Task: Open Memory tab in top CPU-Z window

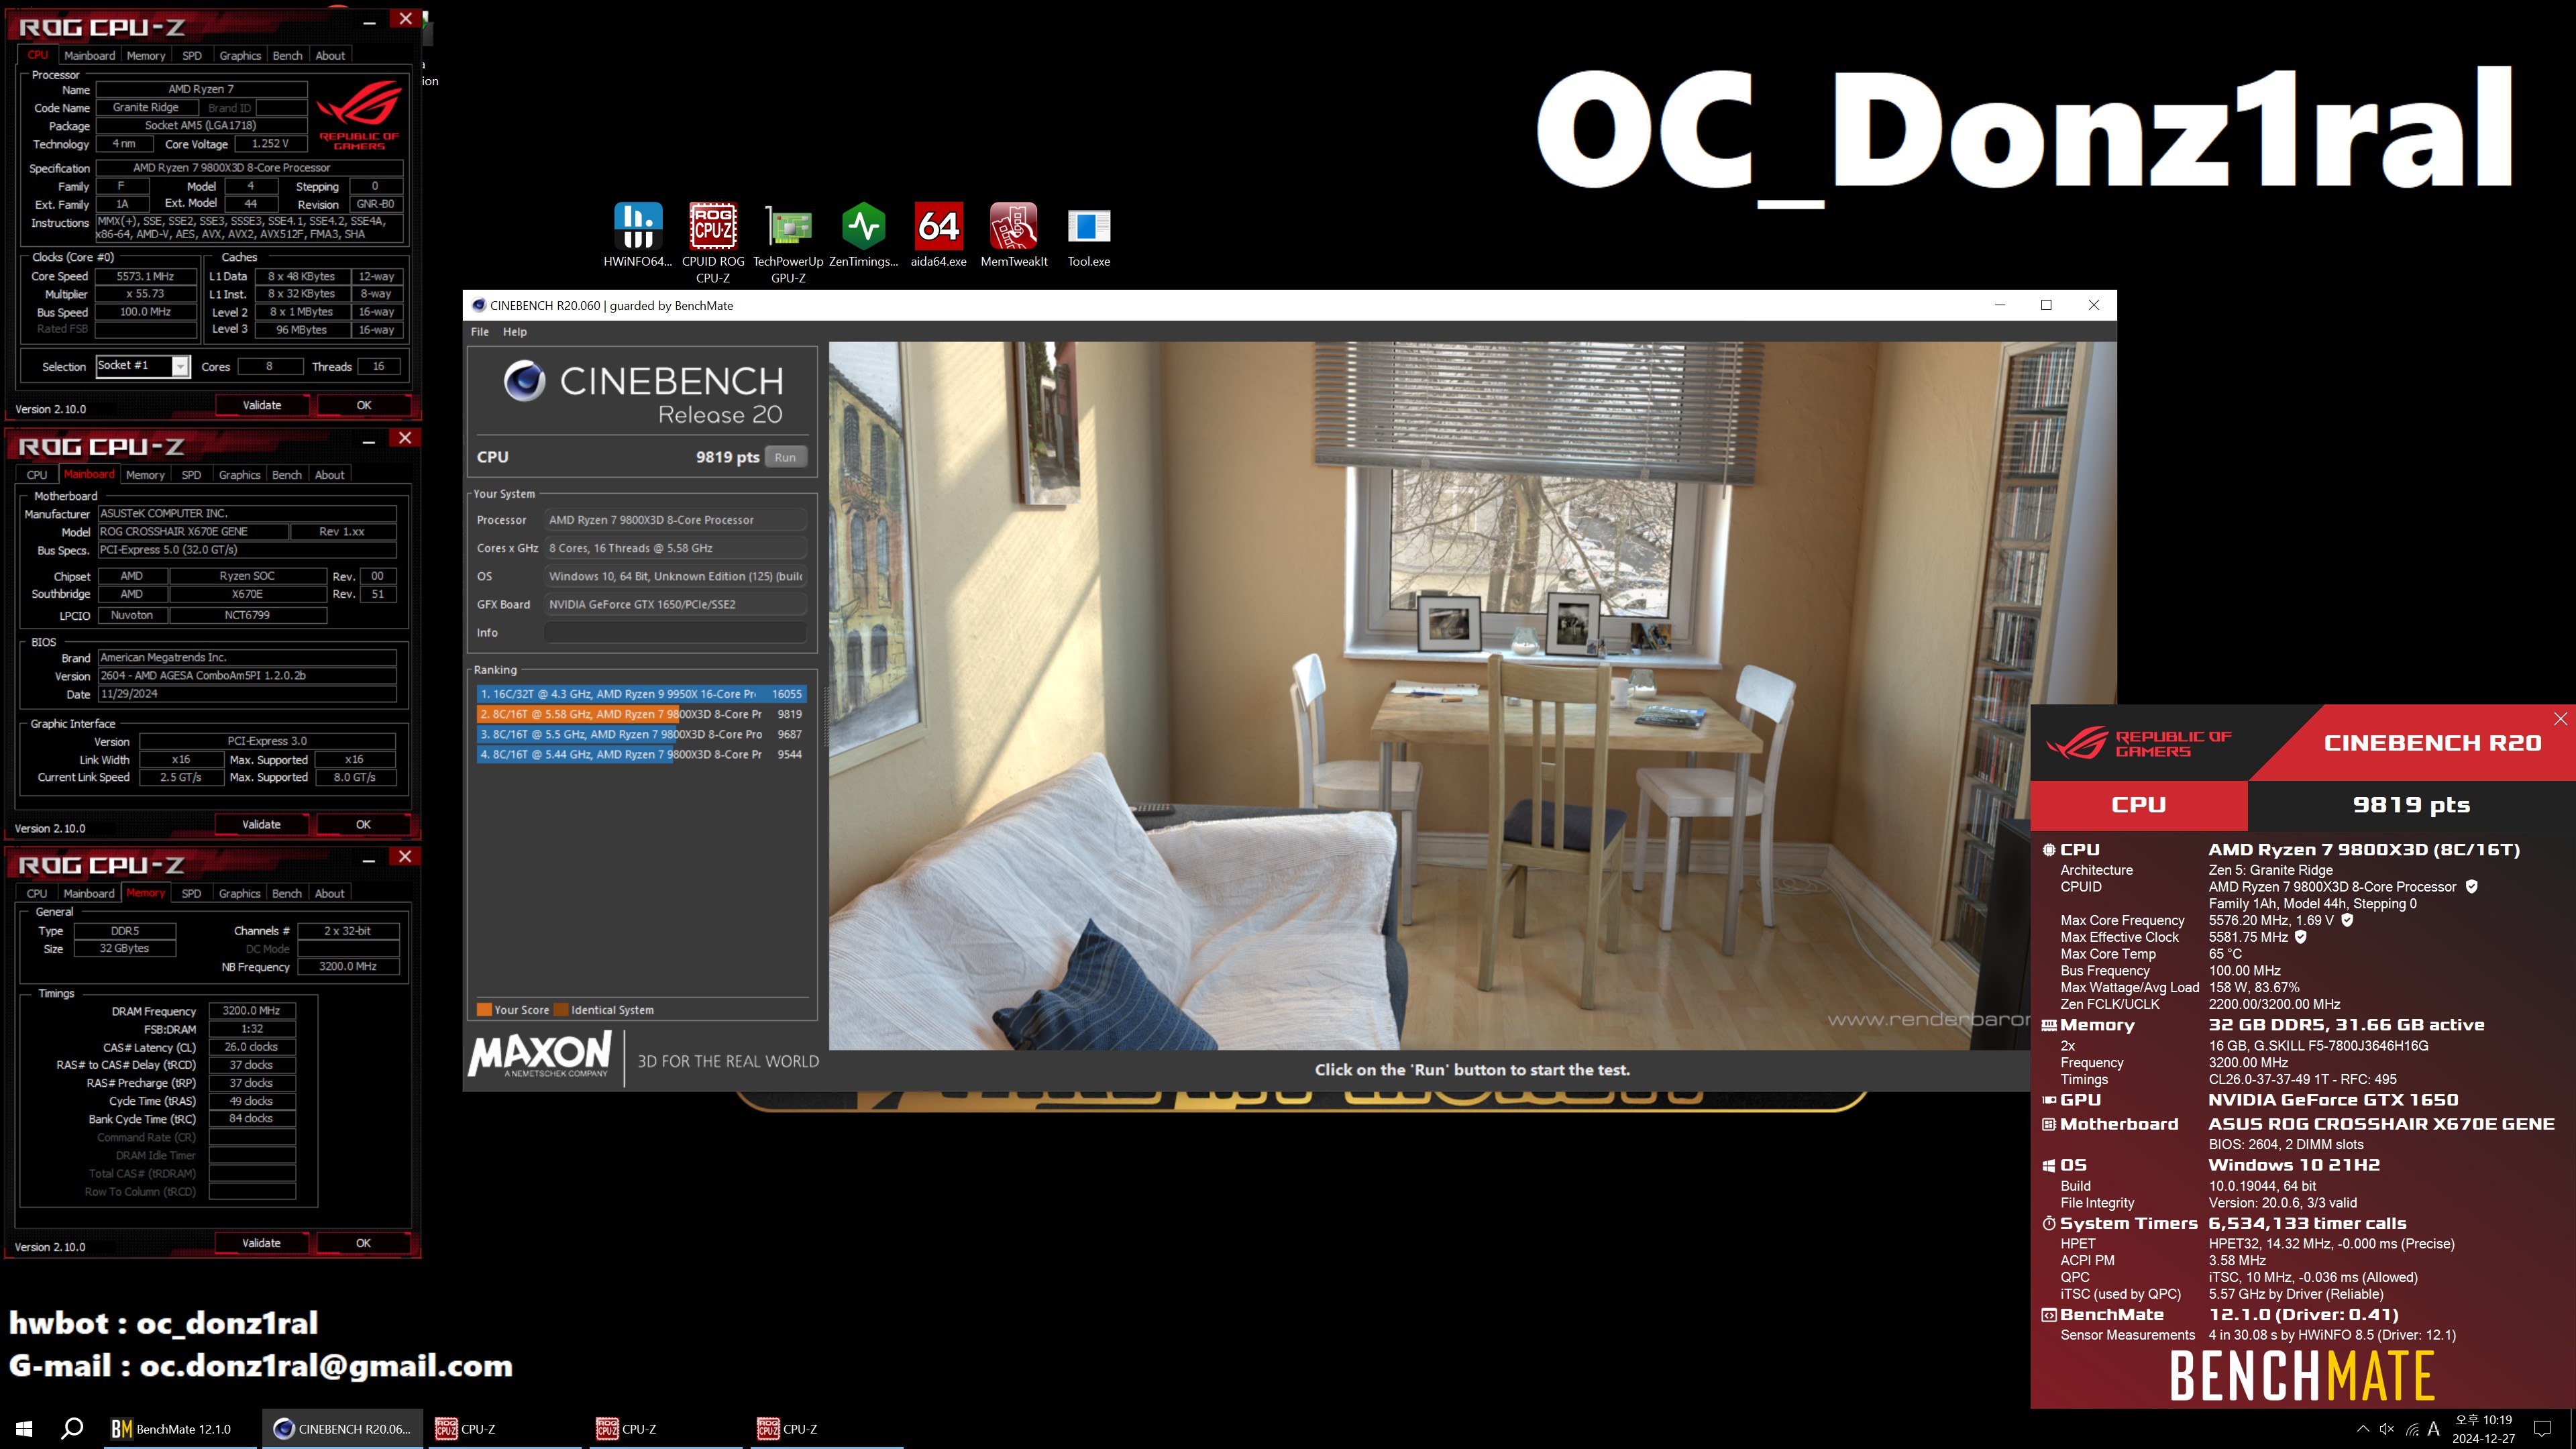Action: click(x=146, y=56)
